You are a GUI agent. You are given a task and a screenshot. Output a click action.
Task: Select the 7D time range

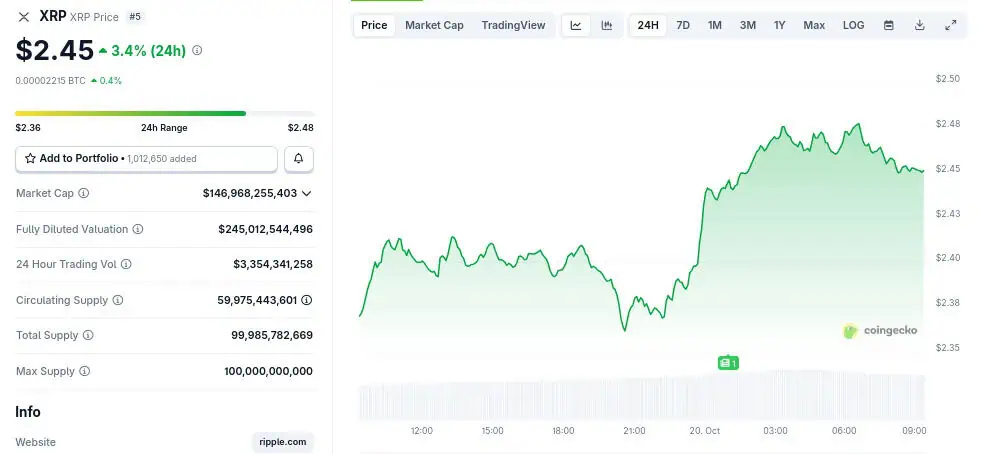(683, 25)
